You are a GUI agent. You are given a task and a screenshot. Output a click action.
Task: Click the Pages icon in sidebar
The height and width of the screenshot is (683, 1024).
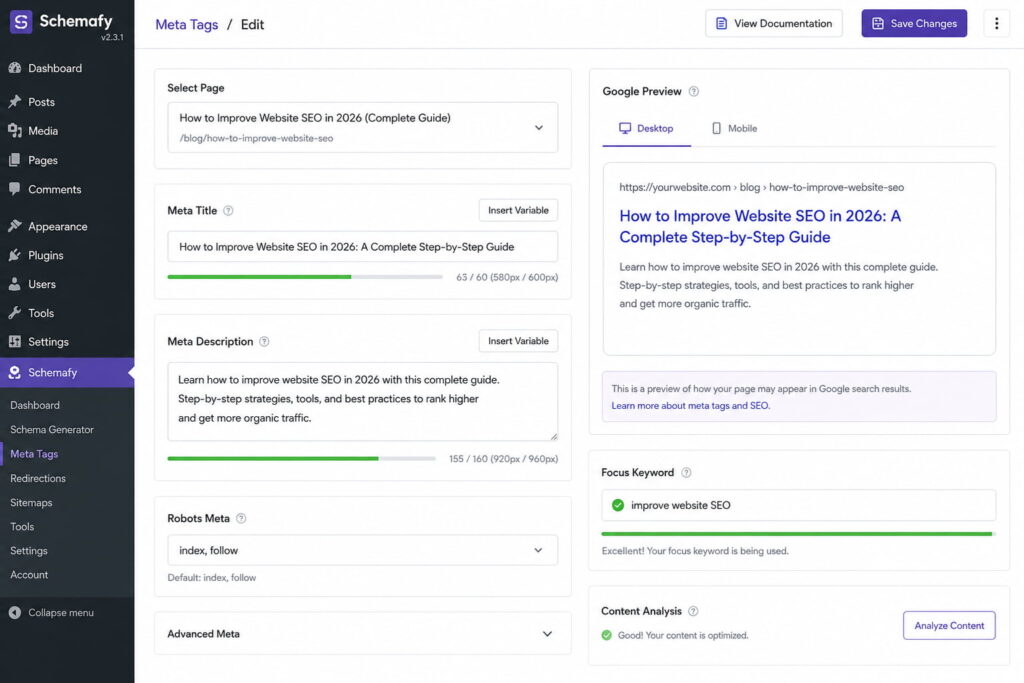click(14, 160)
